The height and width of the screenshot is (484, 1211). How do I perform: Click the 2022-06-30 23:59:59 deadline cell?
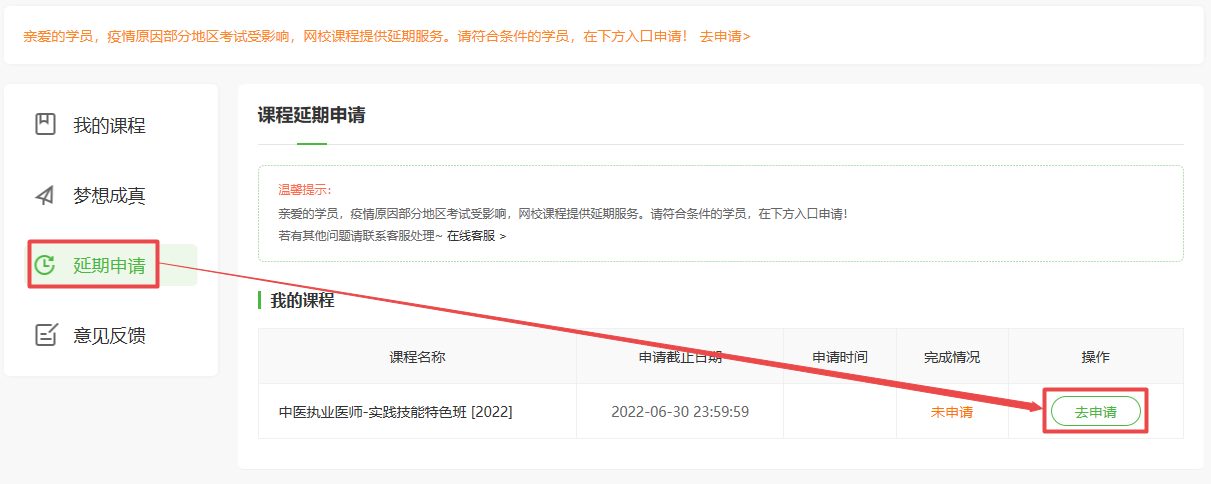(x=680, y=412)
